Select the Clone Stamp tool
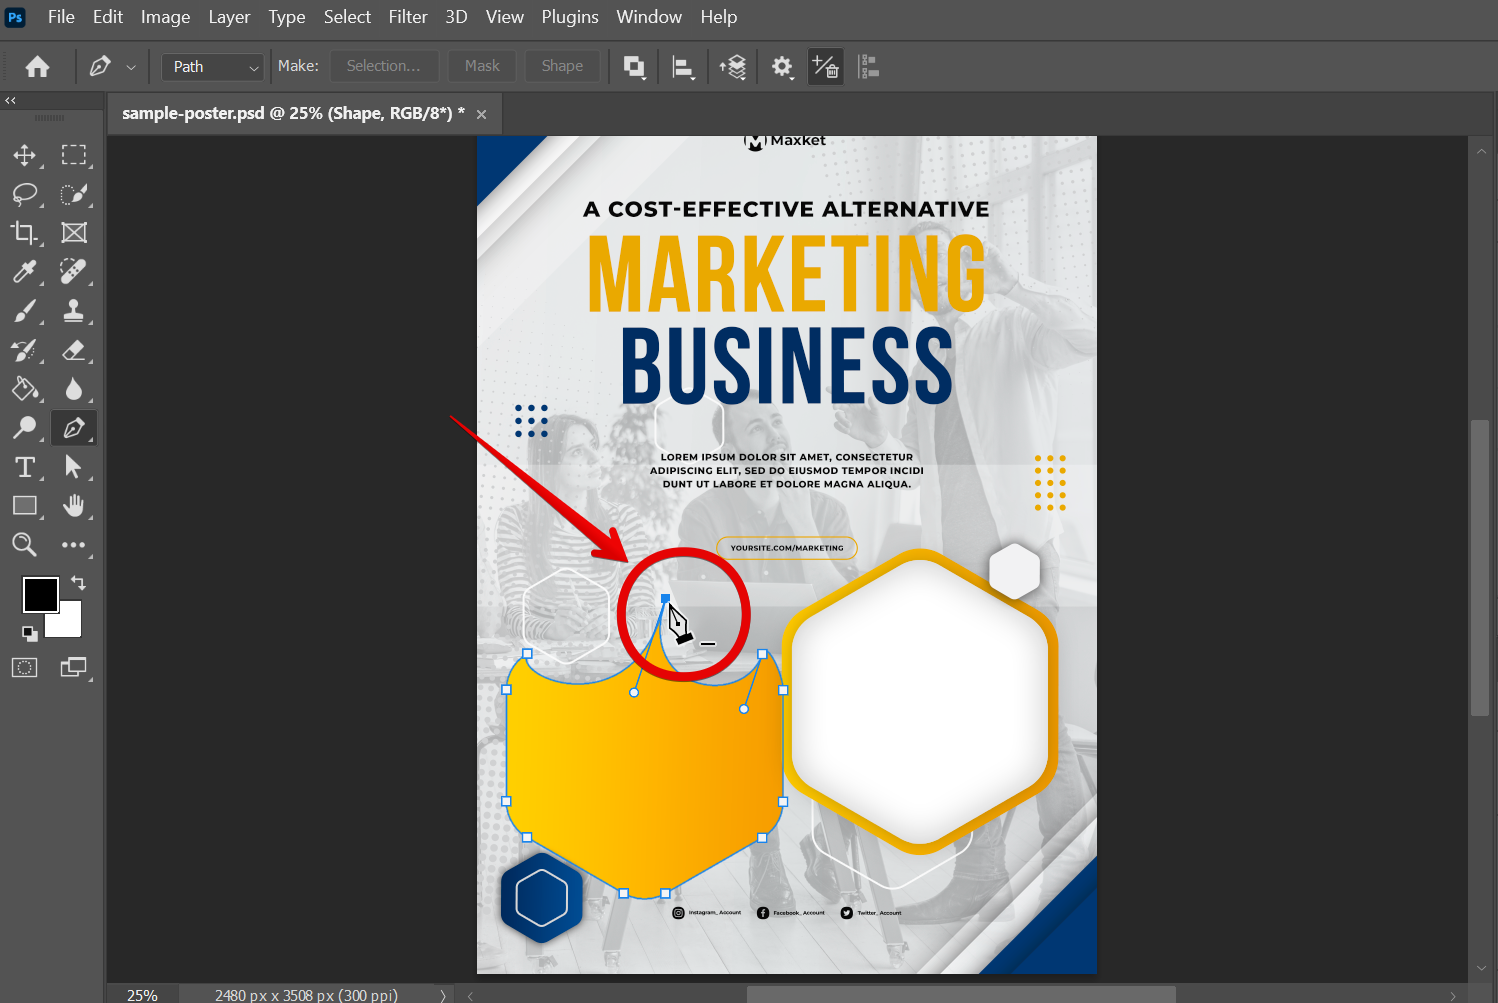The height and width of the screenshot is (1003, 1498). coord(73,311)
